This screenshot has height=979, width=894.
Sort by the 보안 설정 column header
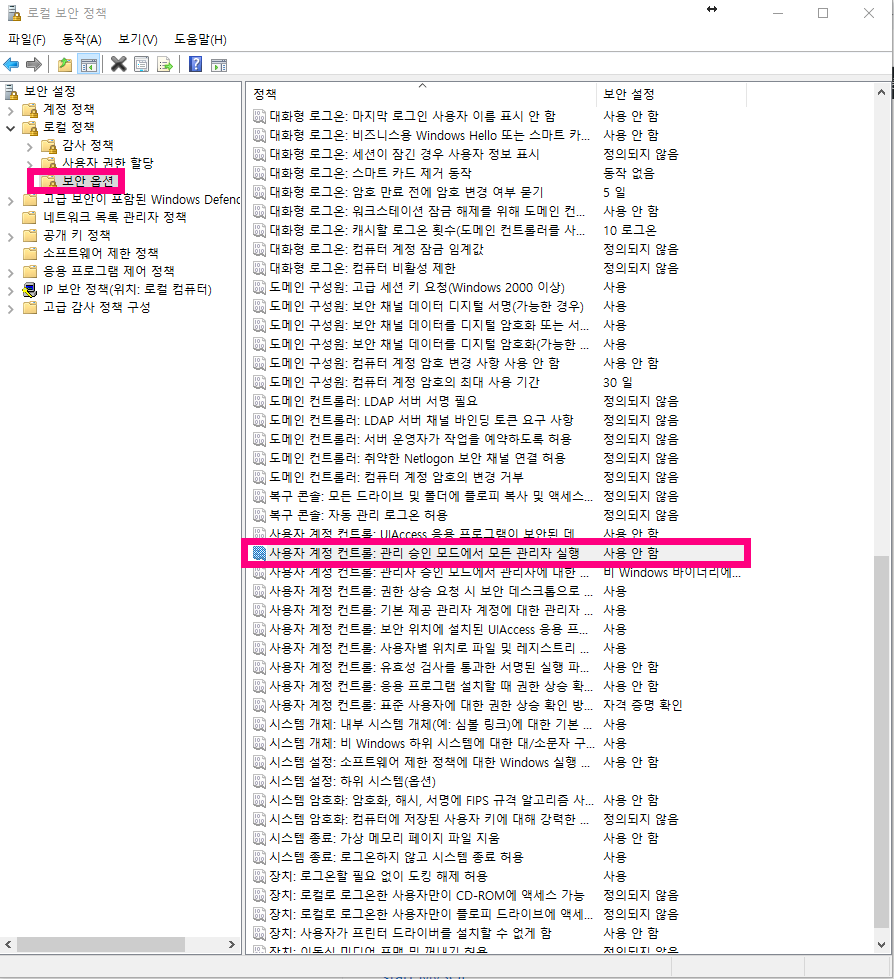(x=672, y=94)
